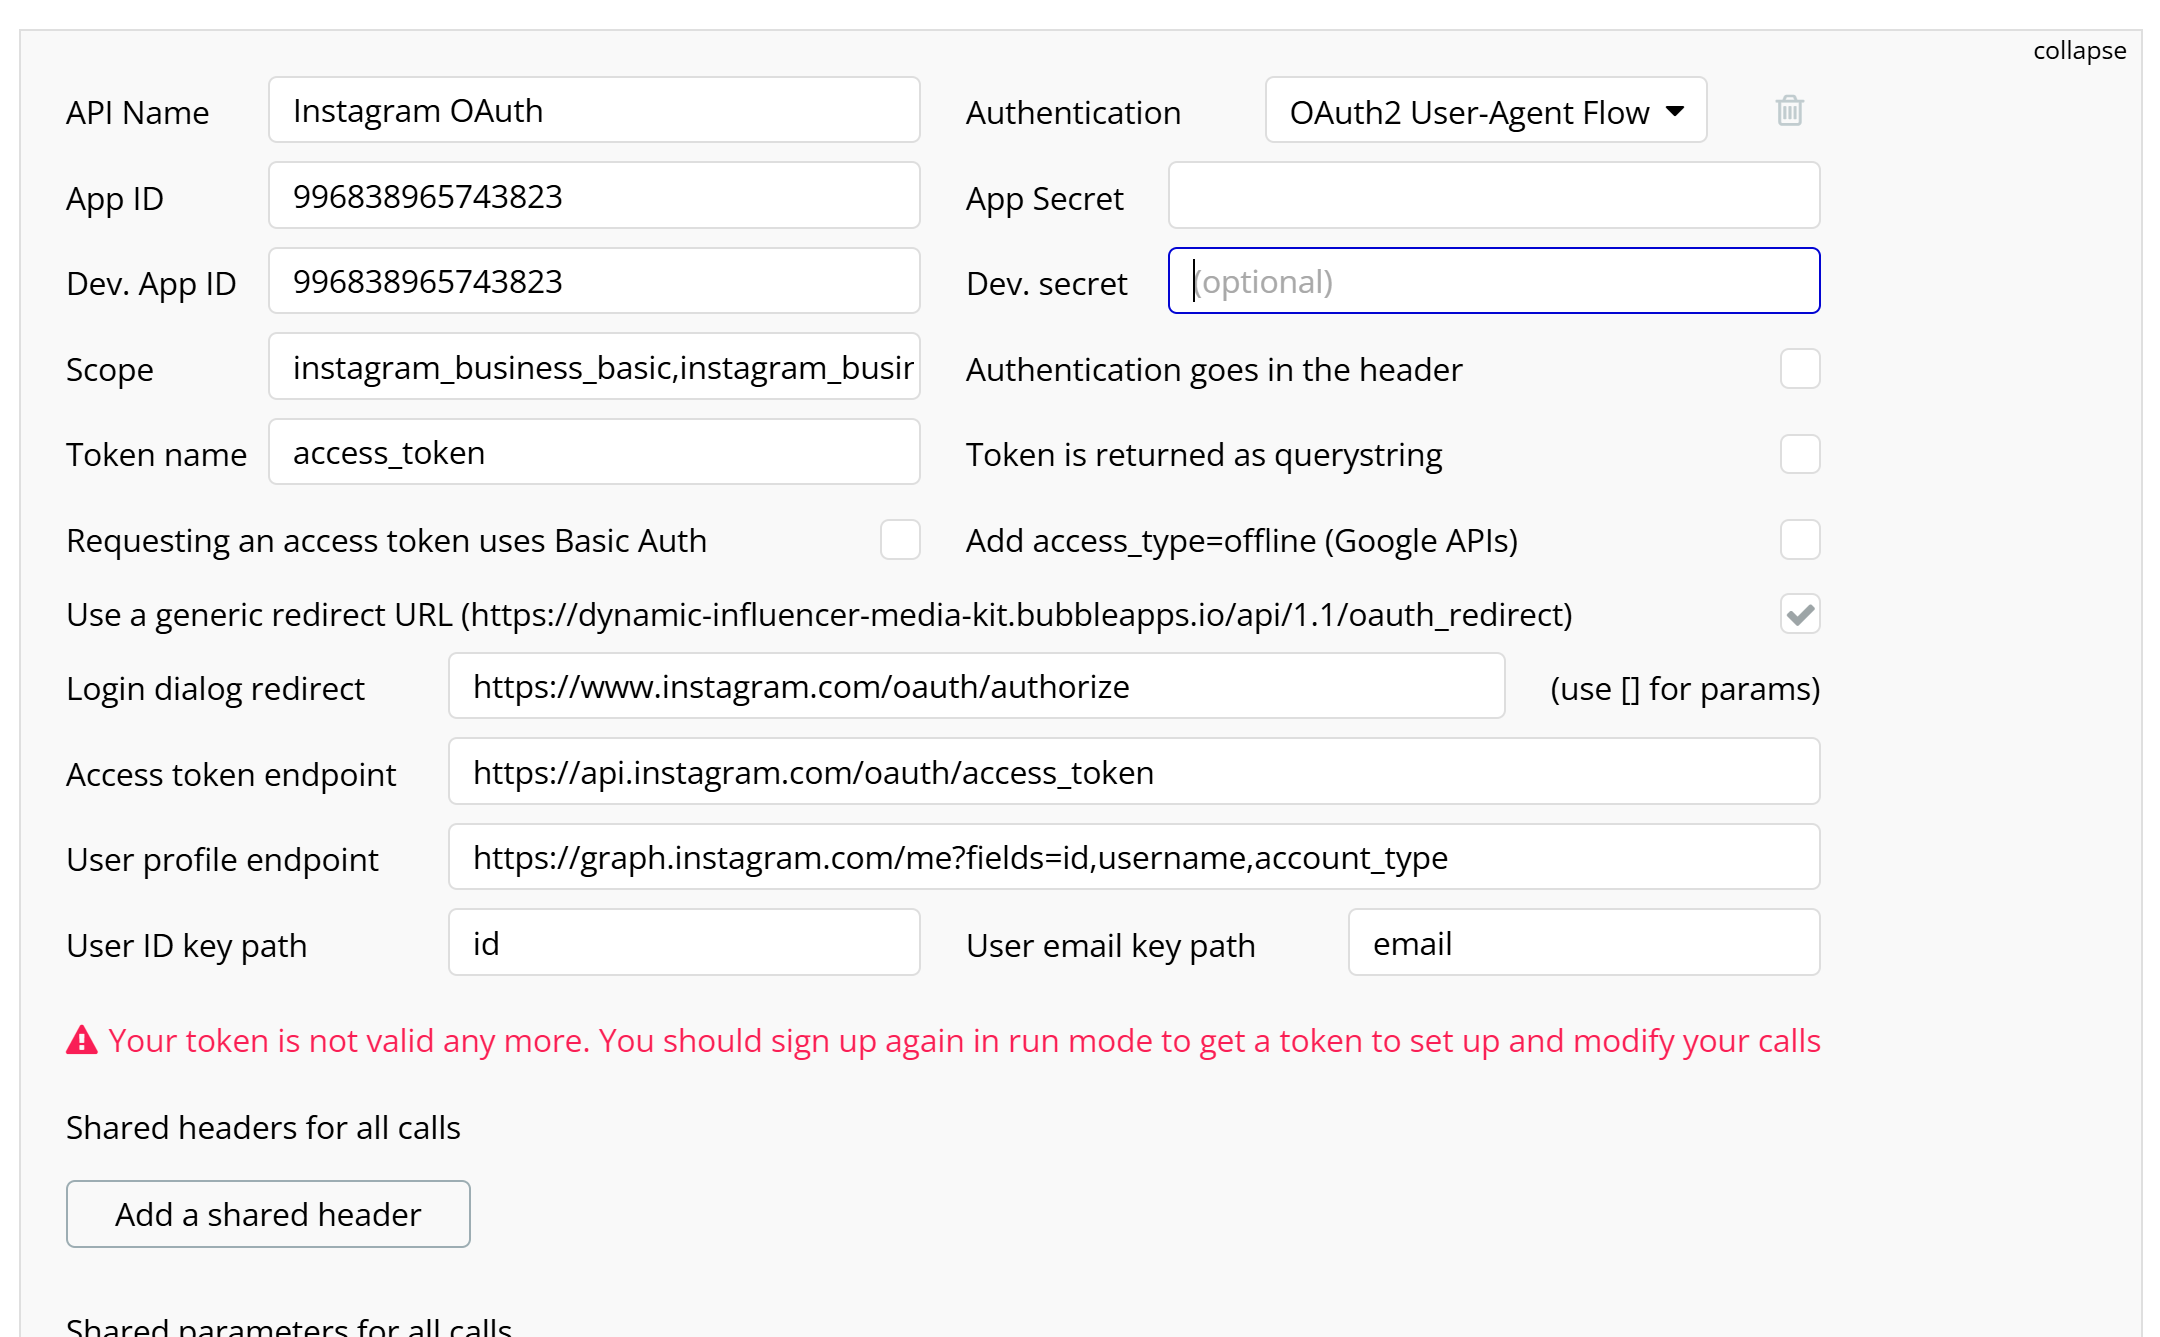Click the Token name field
Image resolution: width=2160 pixels, height=1337 pixels.
click(594, 452)
